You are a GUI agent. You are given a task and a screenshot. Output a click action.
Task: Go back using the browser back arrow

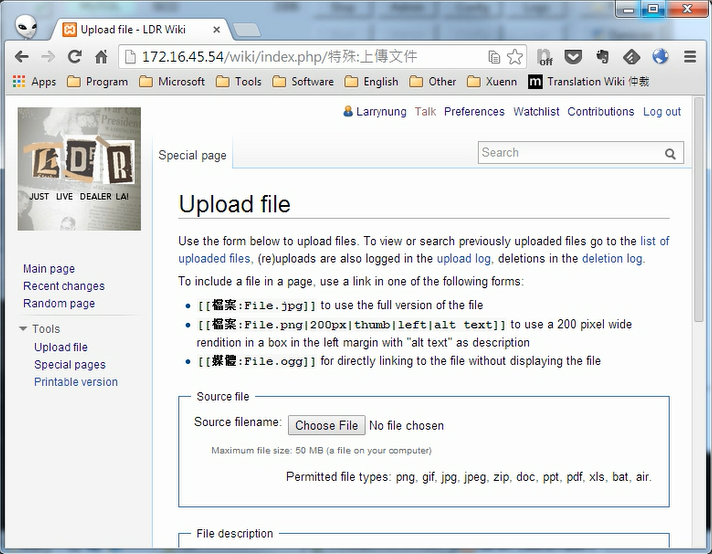[x=21, y=57]
